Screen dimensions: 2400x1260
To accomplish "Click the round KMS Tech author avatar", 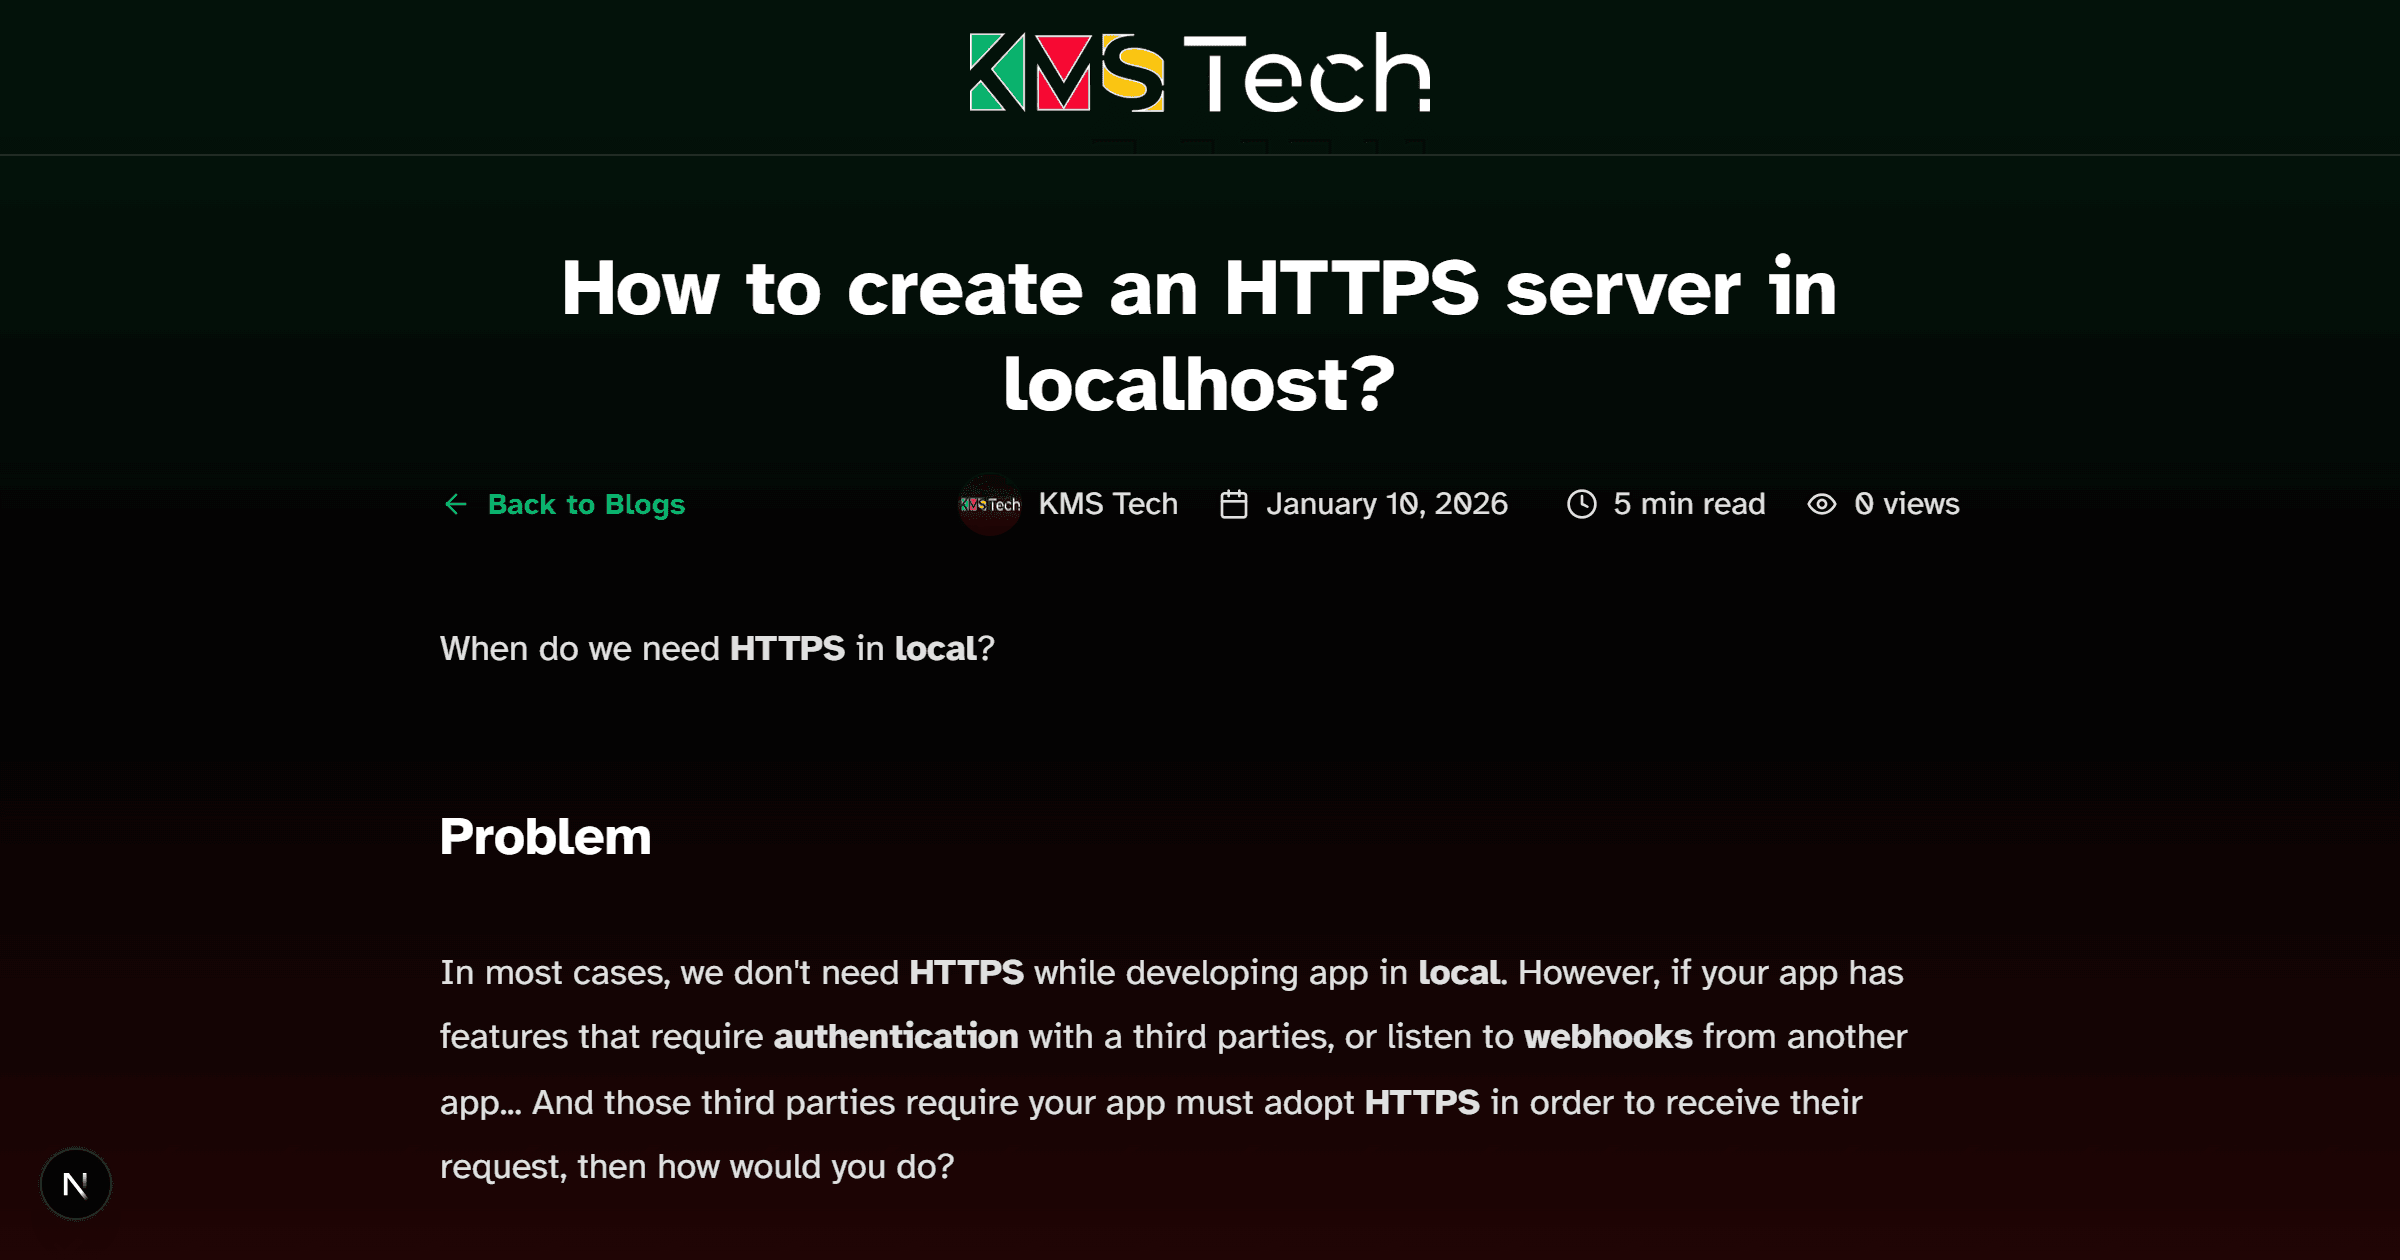I will coord(989,504).
